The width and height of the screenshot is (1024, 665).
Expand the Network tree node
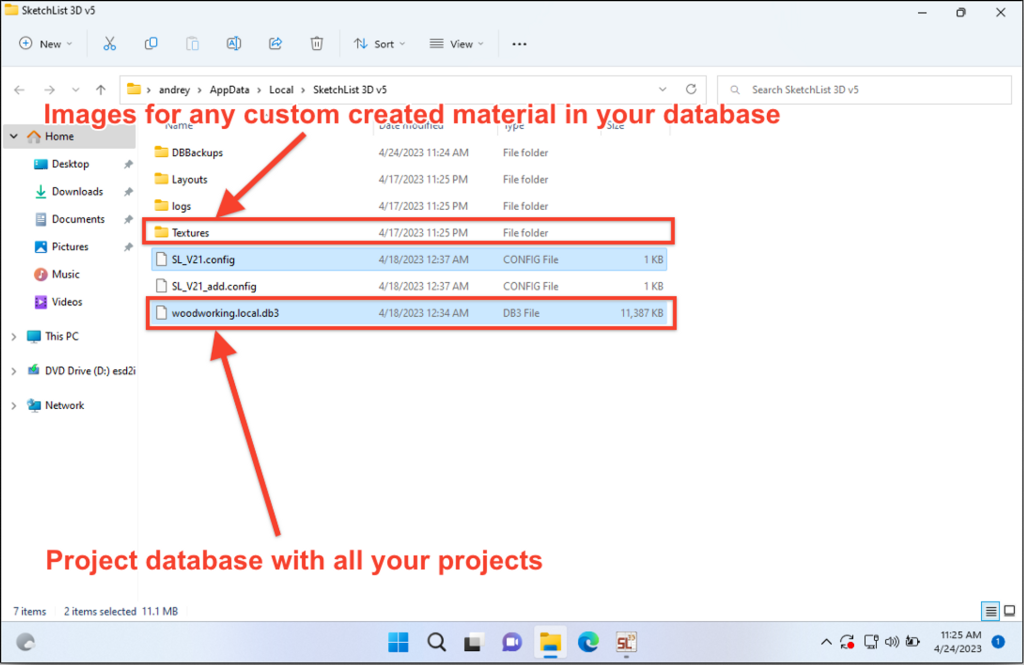point(14,406)
